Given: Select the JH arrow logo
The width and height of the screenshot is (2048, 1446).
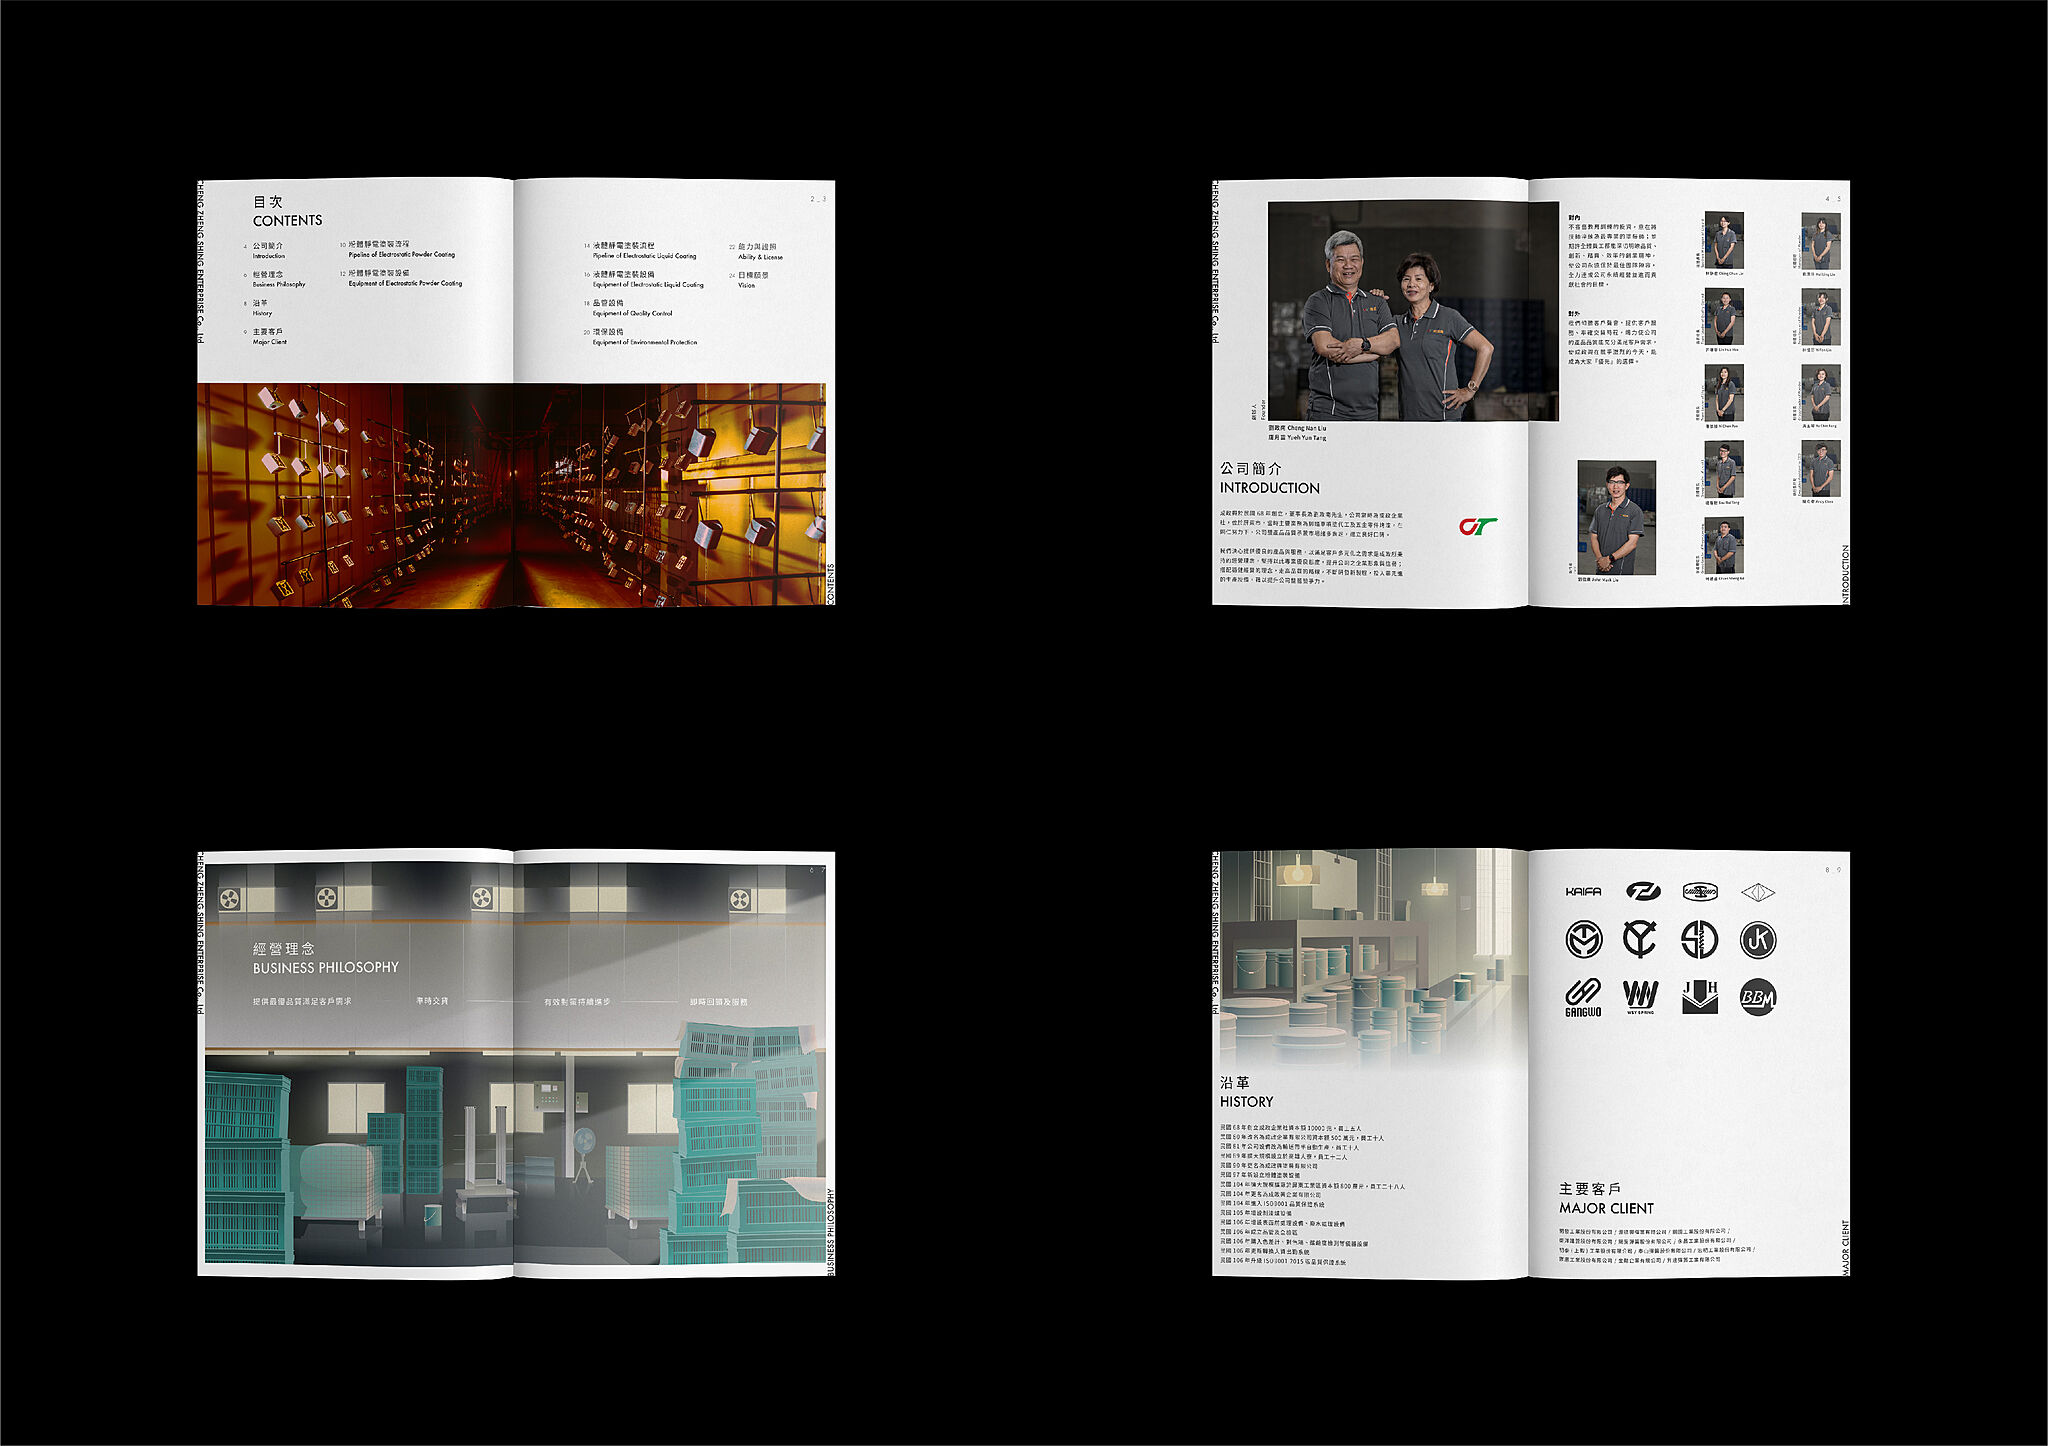Looking at the screenshot, I should pos(1699,997).
